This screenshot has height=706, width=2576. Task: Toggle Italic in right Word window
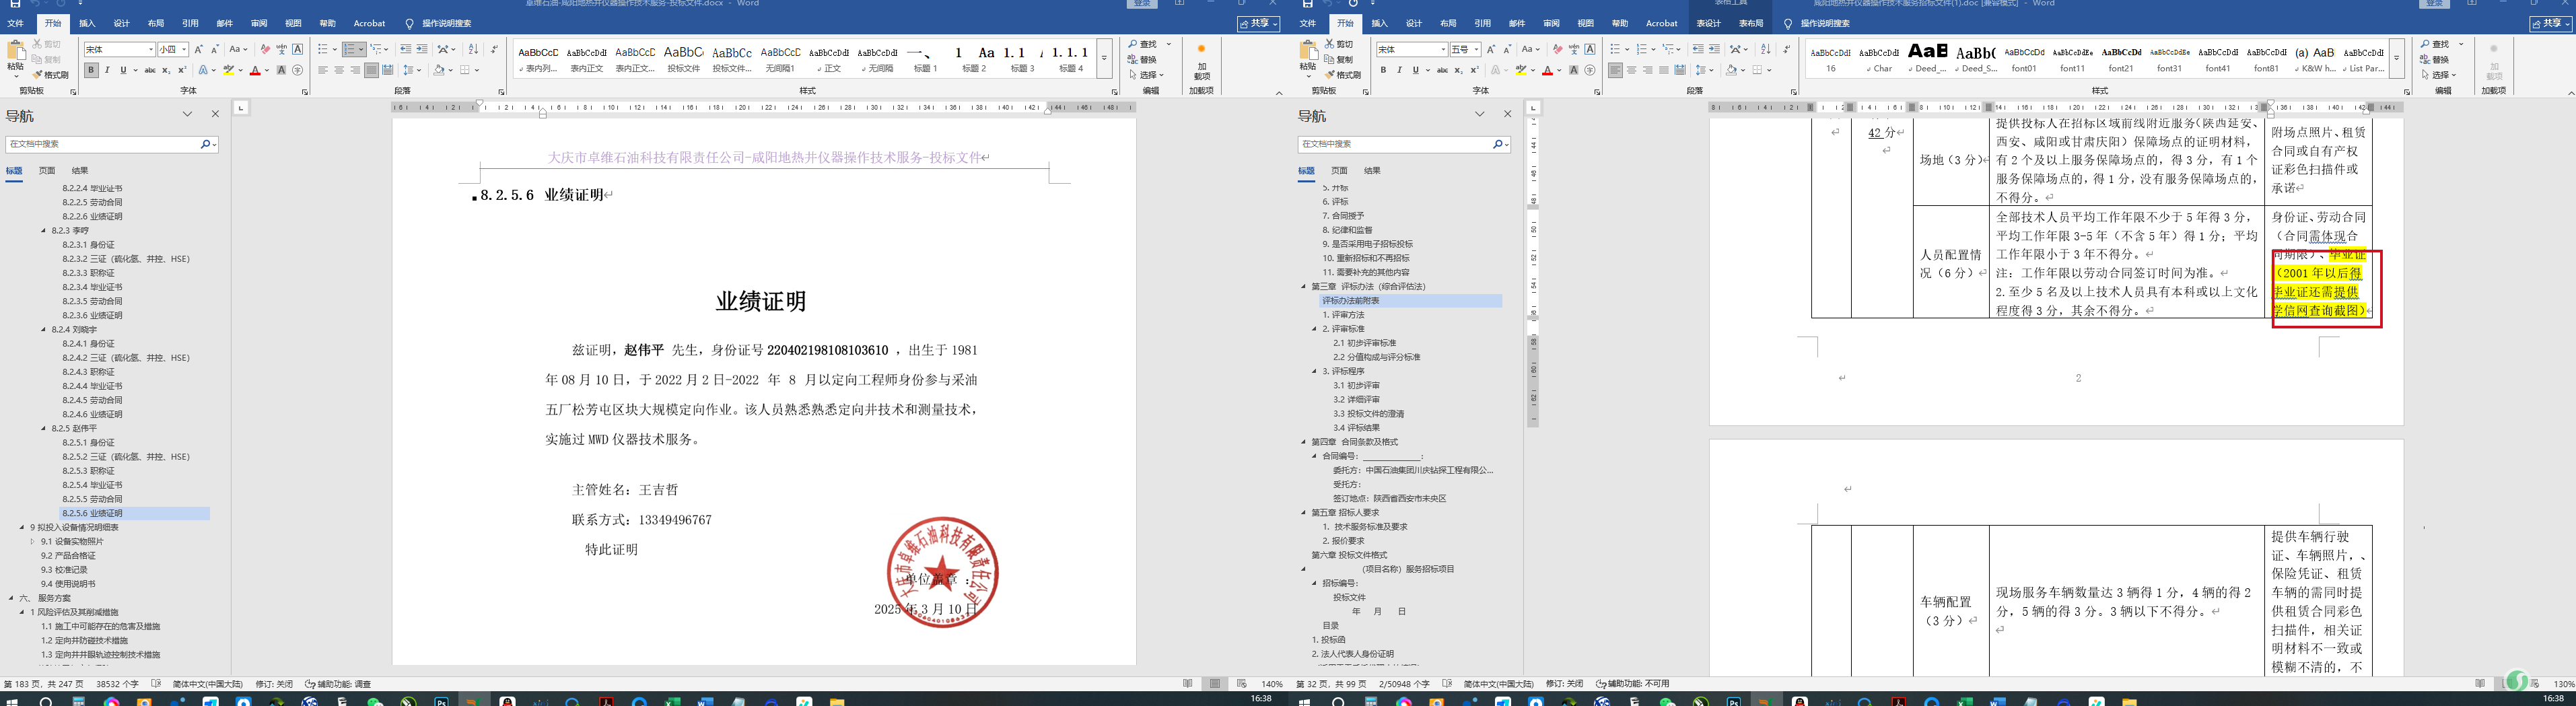tap(1399, 70)
